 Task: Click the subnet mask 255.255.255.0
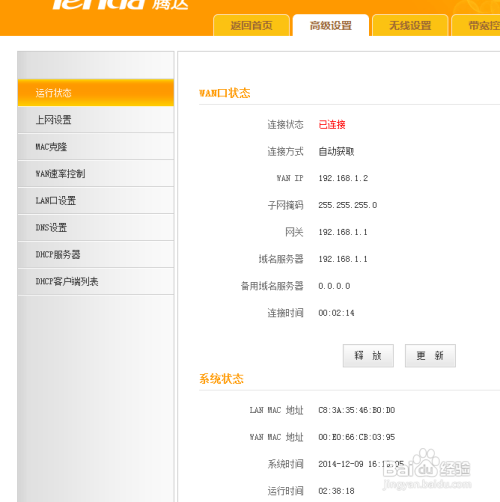click(x=348, y=205)
